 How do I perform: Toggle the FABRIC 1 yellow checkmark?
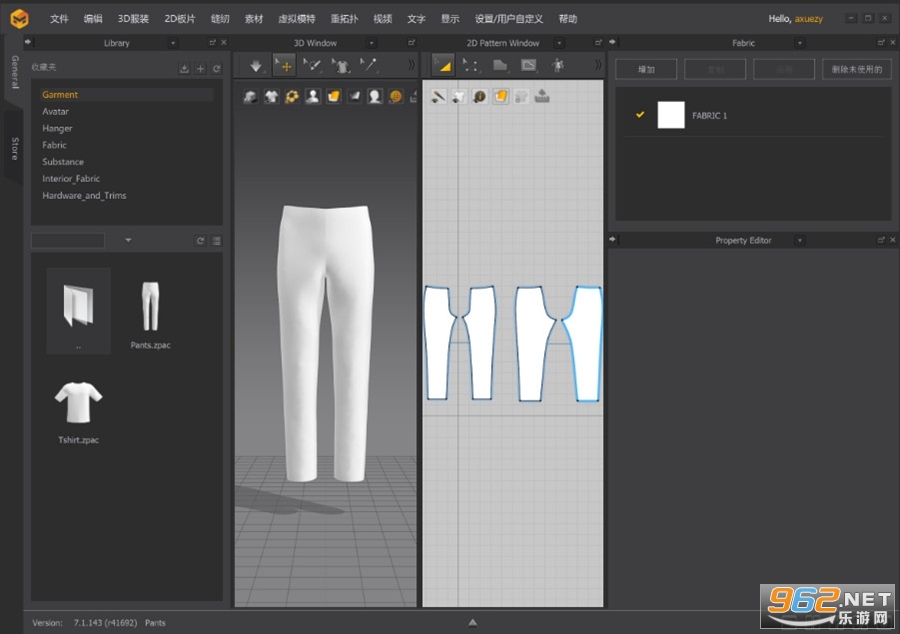point(640,115)
